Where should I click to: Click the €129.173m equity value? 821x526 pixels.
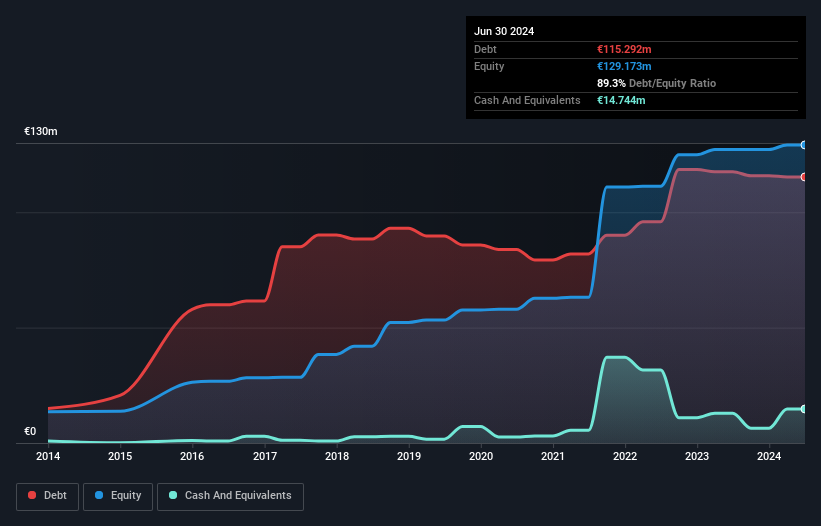(x=624, y=66)
